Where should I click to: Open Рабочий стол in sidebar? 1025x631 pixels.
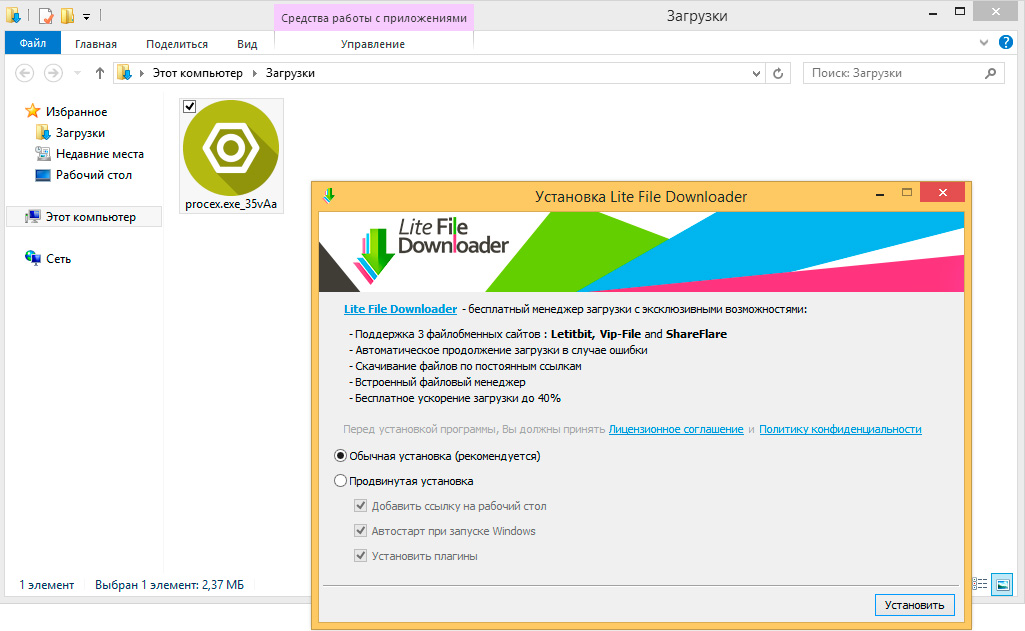pyautogui.click(x=93, y=175)
